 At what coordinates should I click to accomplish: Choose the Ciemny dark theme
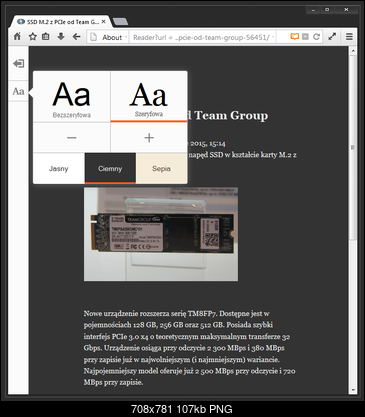click(x=110, y=168)
